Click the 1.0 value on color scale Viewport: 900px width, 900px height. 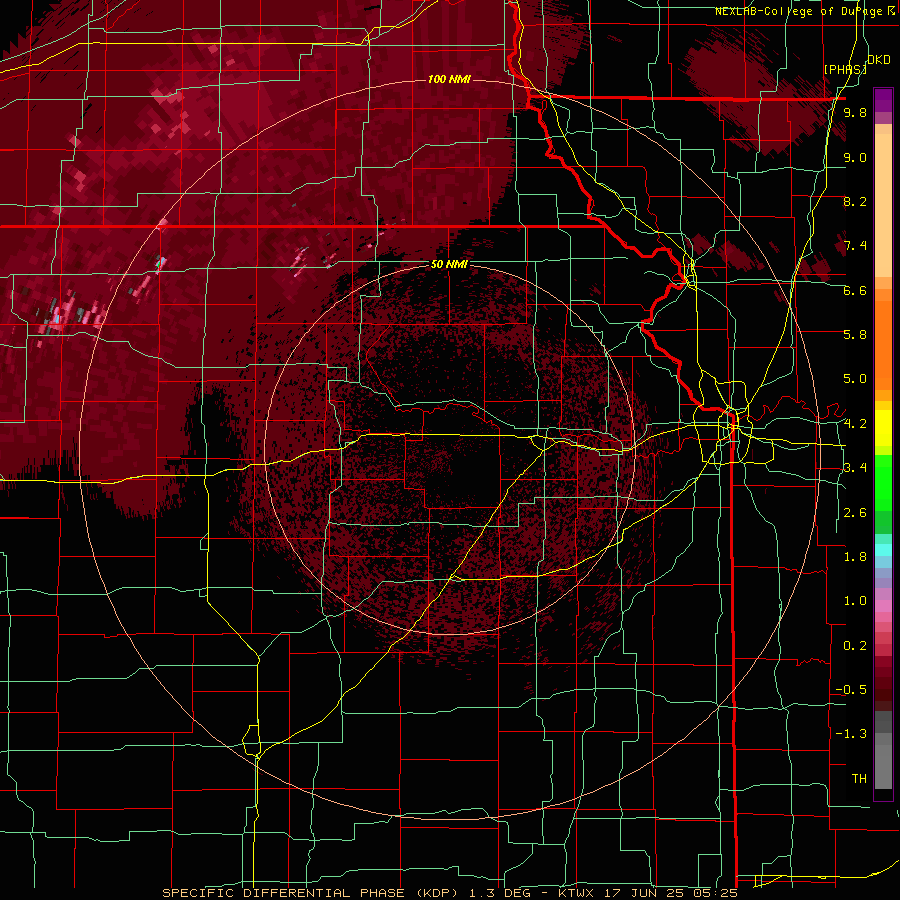[855, 601]
